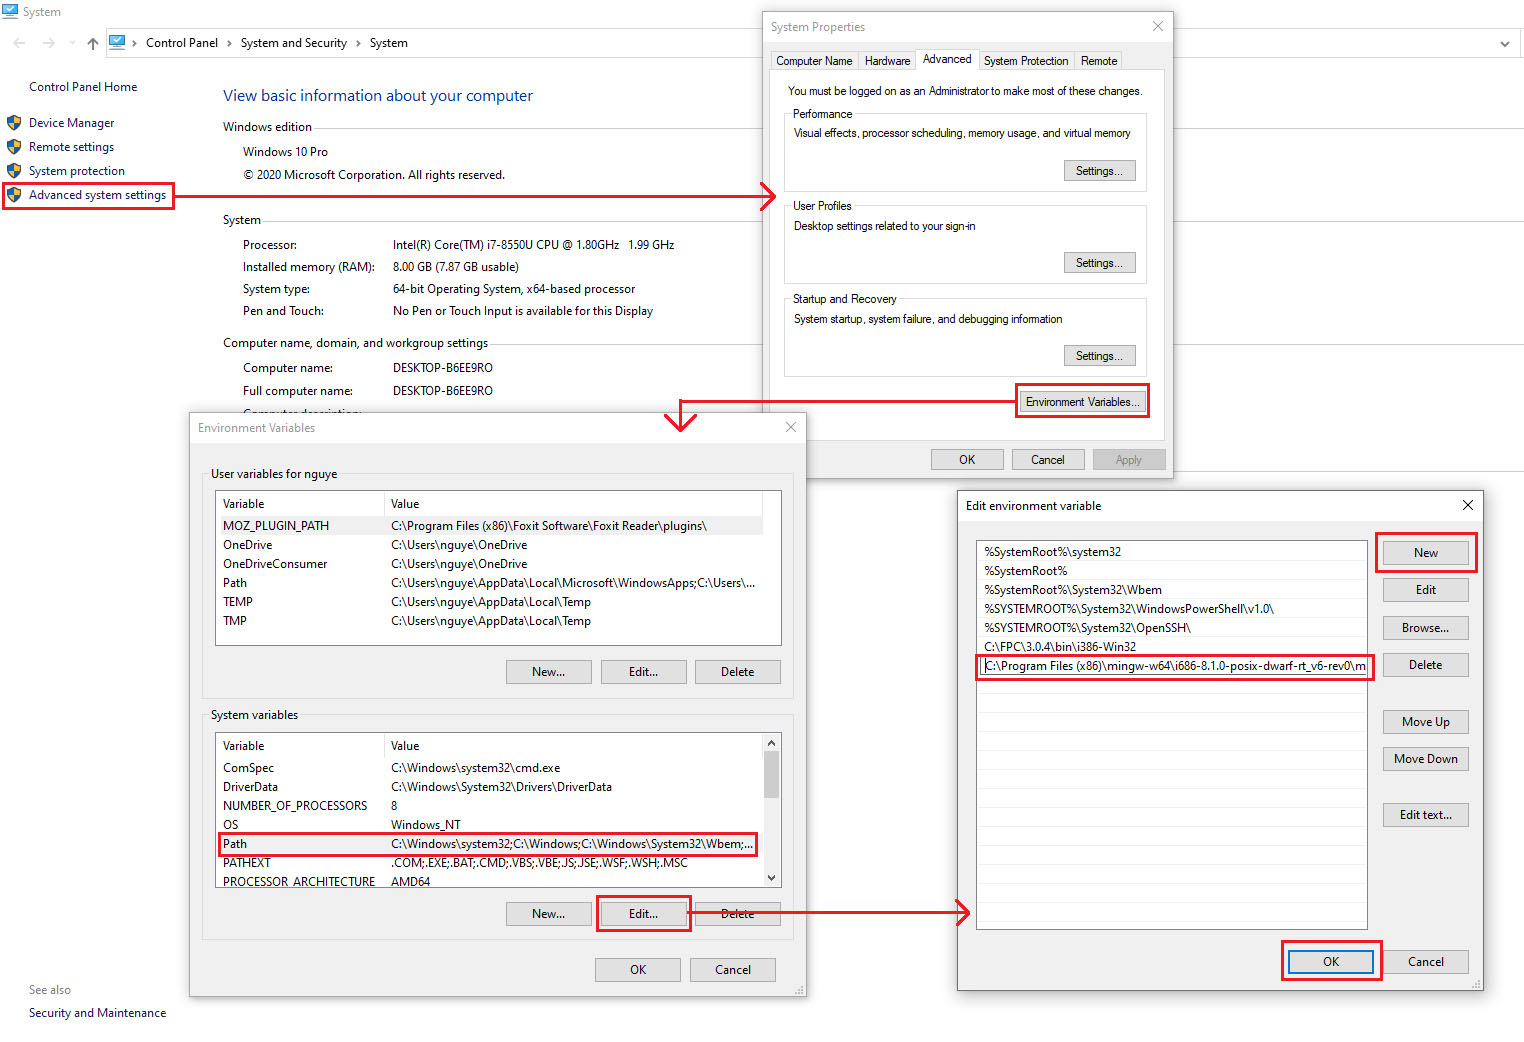Viewport: 1524px width, 1042px height.
Task: Select the C:\FPC\3.0.4 path entry
Action: tap(1060, 647)
